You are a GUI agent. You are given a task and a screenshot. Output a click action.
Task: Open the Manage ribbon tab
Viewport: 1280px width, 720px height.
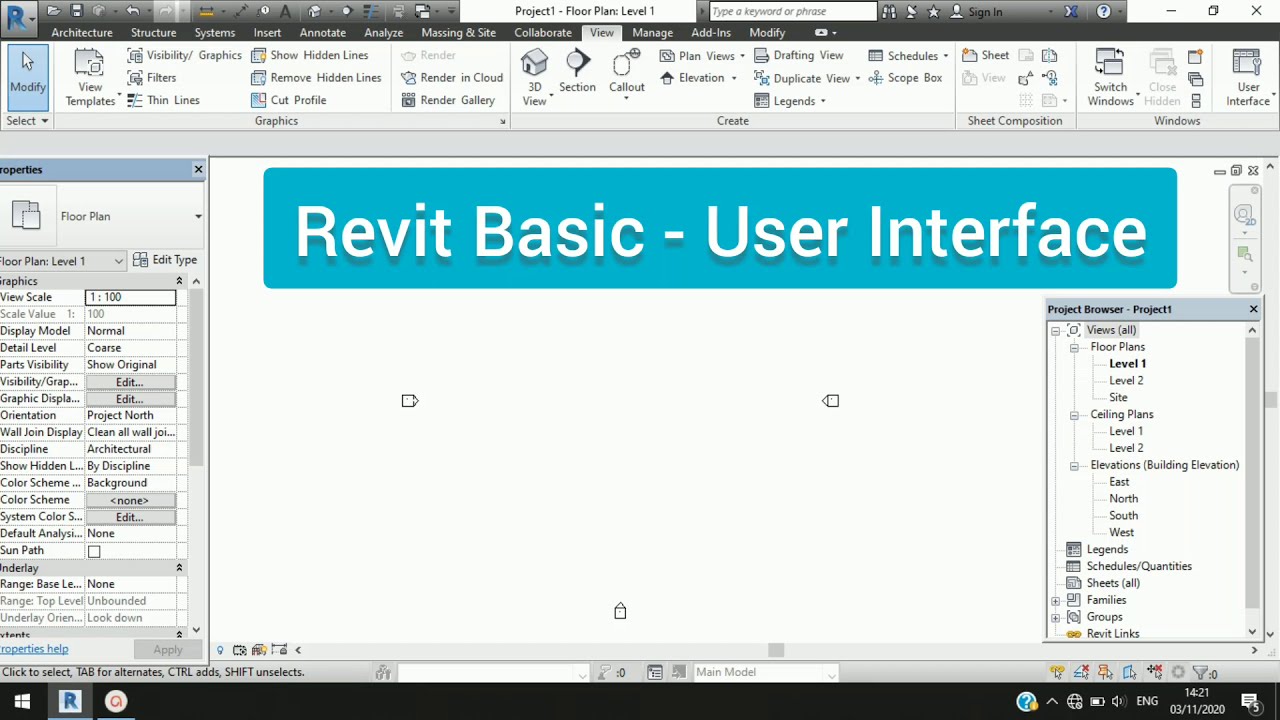(652, 32)
